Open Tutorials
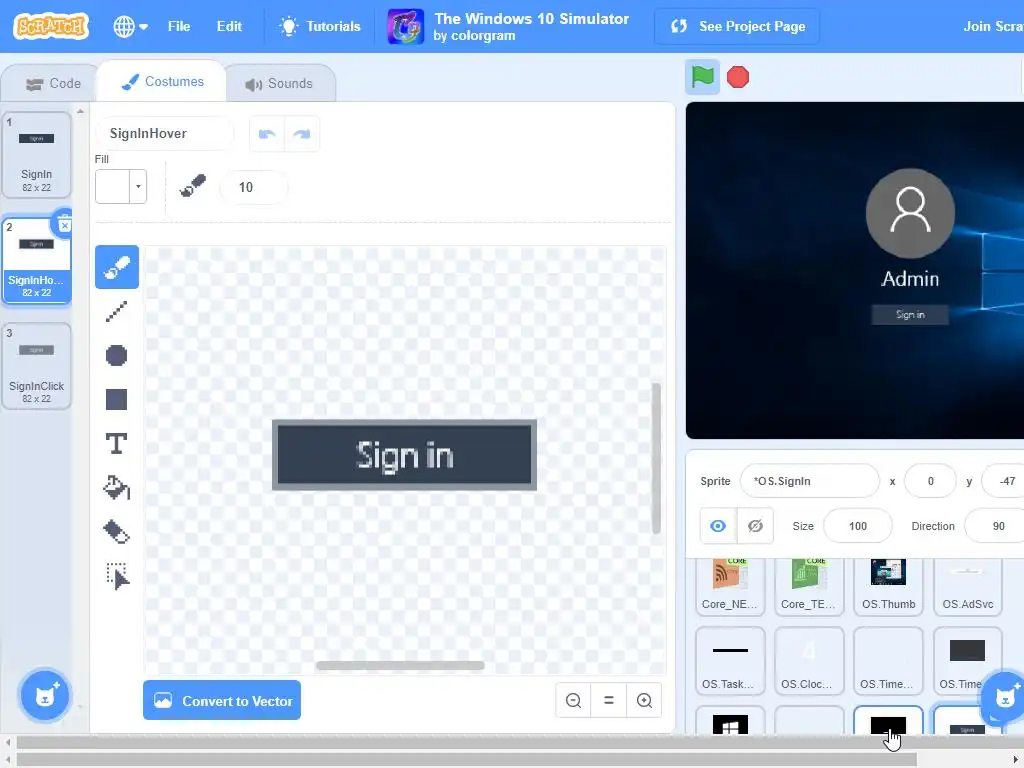Screen dimensions: 1024x768 320,26
